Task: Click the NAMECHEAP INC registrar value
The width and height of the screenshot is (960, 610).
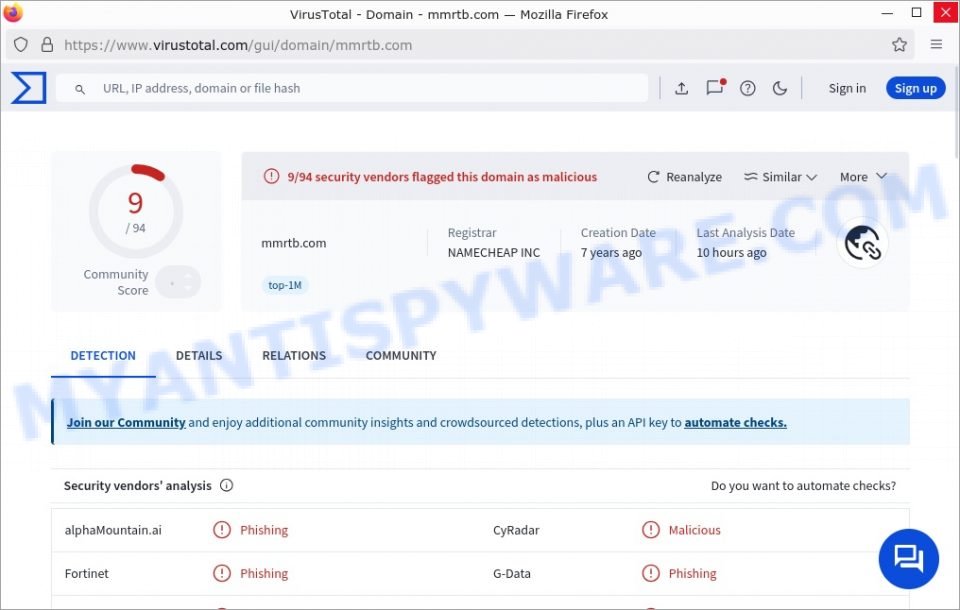Action: pyautogui.click(x=493, y=252)
